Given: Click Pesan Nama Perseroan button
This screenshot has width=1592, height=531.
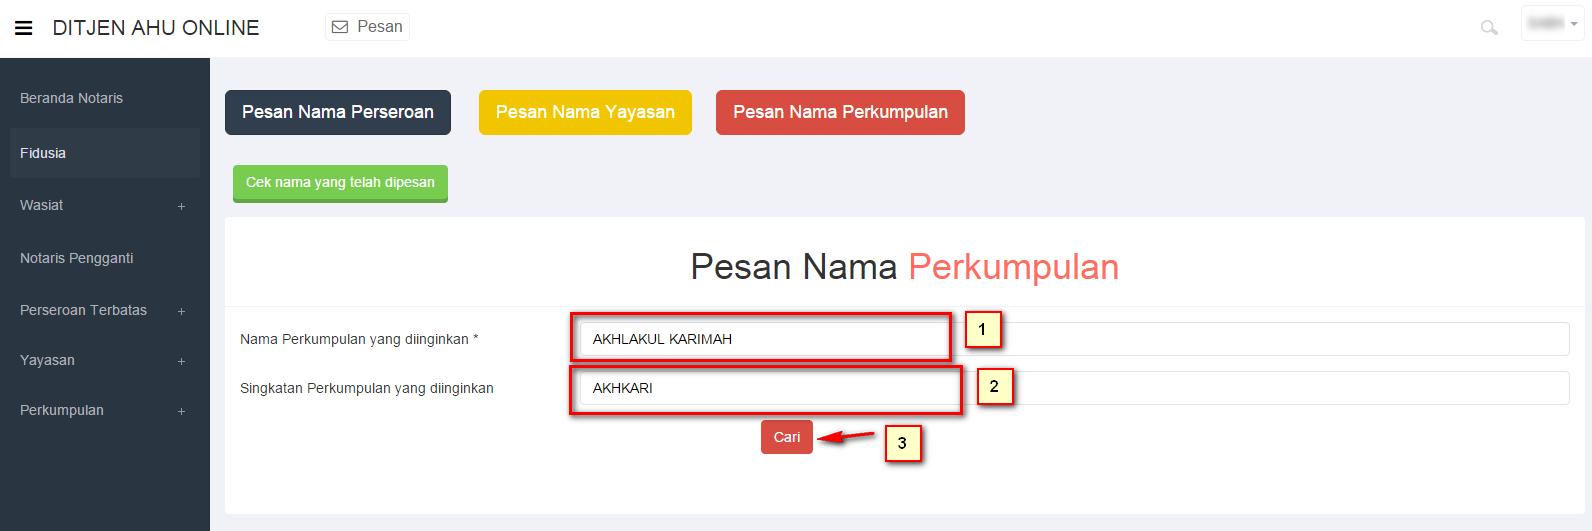Looking at the screenshot, I should [x=338, y=112].
